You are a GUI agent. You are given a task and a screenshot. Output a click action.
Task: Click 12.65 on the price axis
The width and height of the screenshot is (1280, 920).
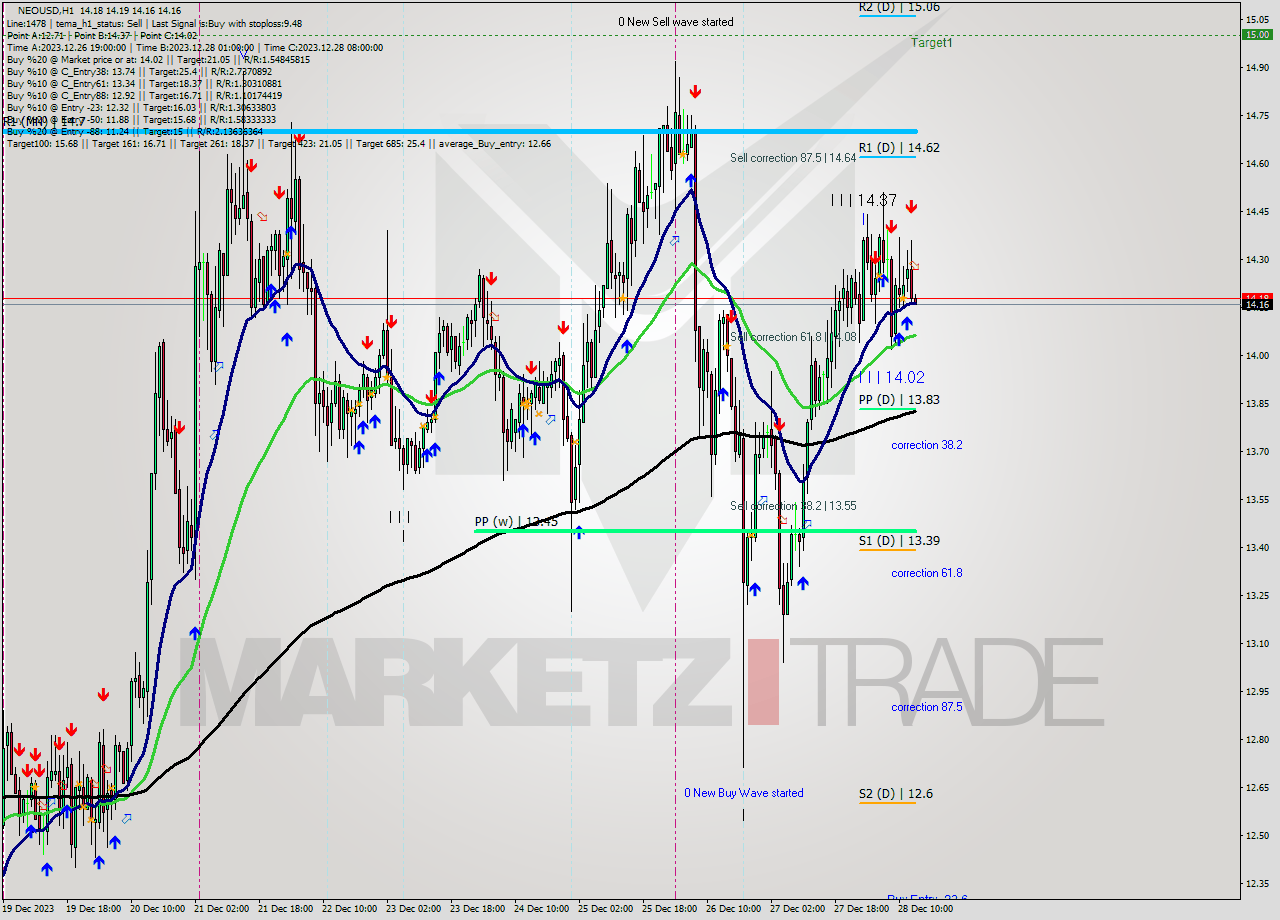pyautogui.click(x=1257, y=787)
